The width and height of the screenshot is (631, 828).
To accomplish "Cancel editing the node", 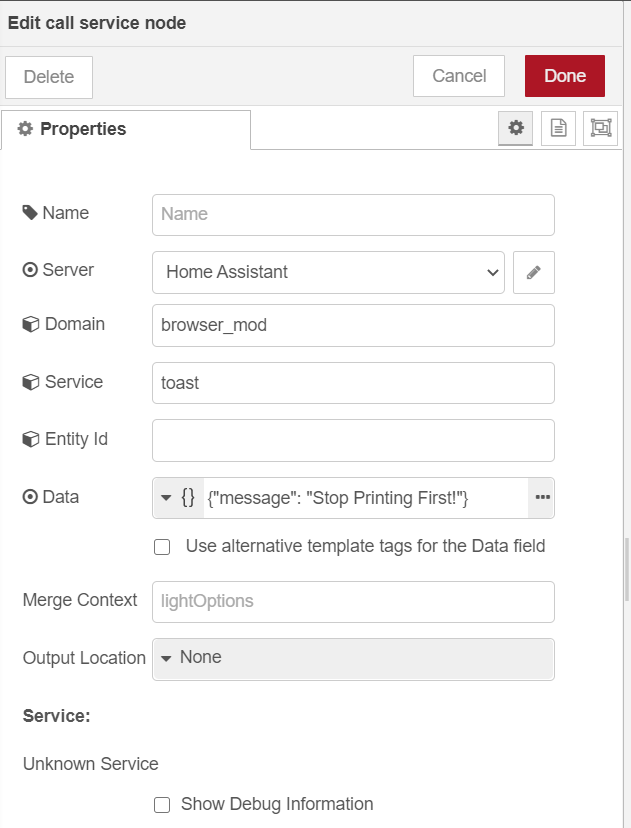I will point(458,75).
